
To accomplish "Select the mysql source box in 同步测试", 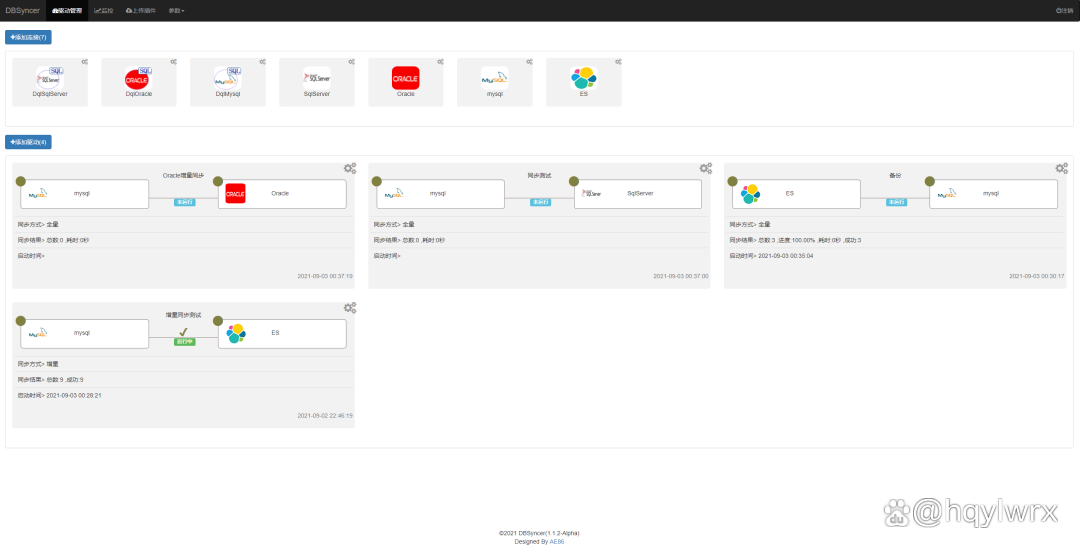I will pos(440,194).
